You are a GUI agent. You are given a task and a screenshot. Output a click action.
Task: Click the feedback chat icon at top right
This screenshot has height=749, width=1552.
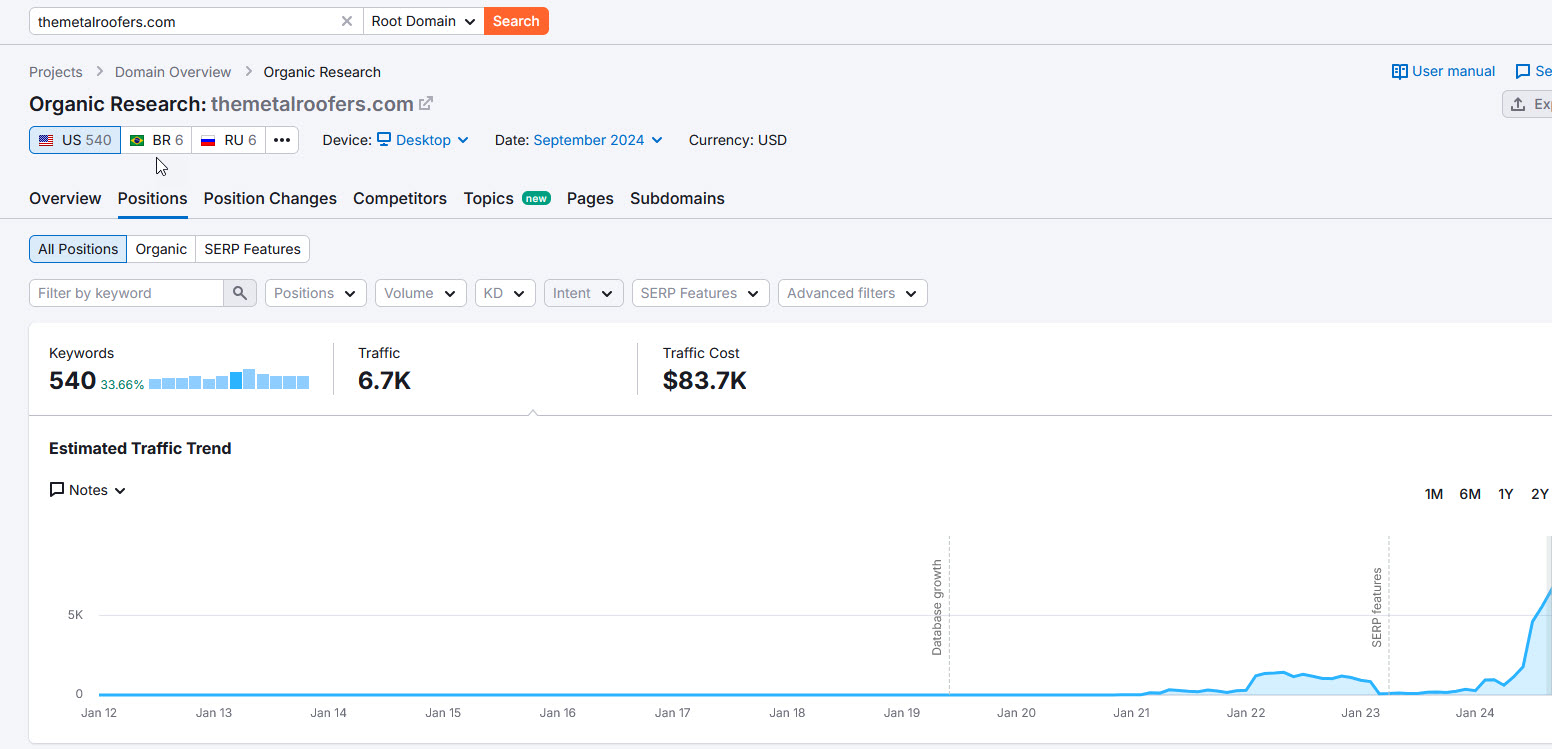1523,71
